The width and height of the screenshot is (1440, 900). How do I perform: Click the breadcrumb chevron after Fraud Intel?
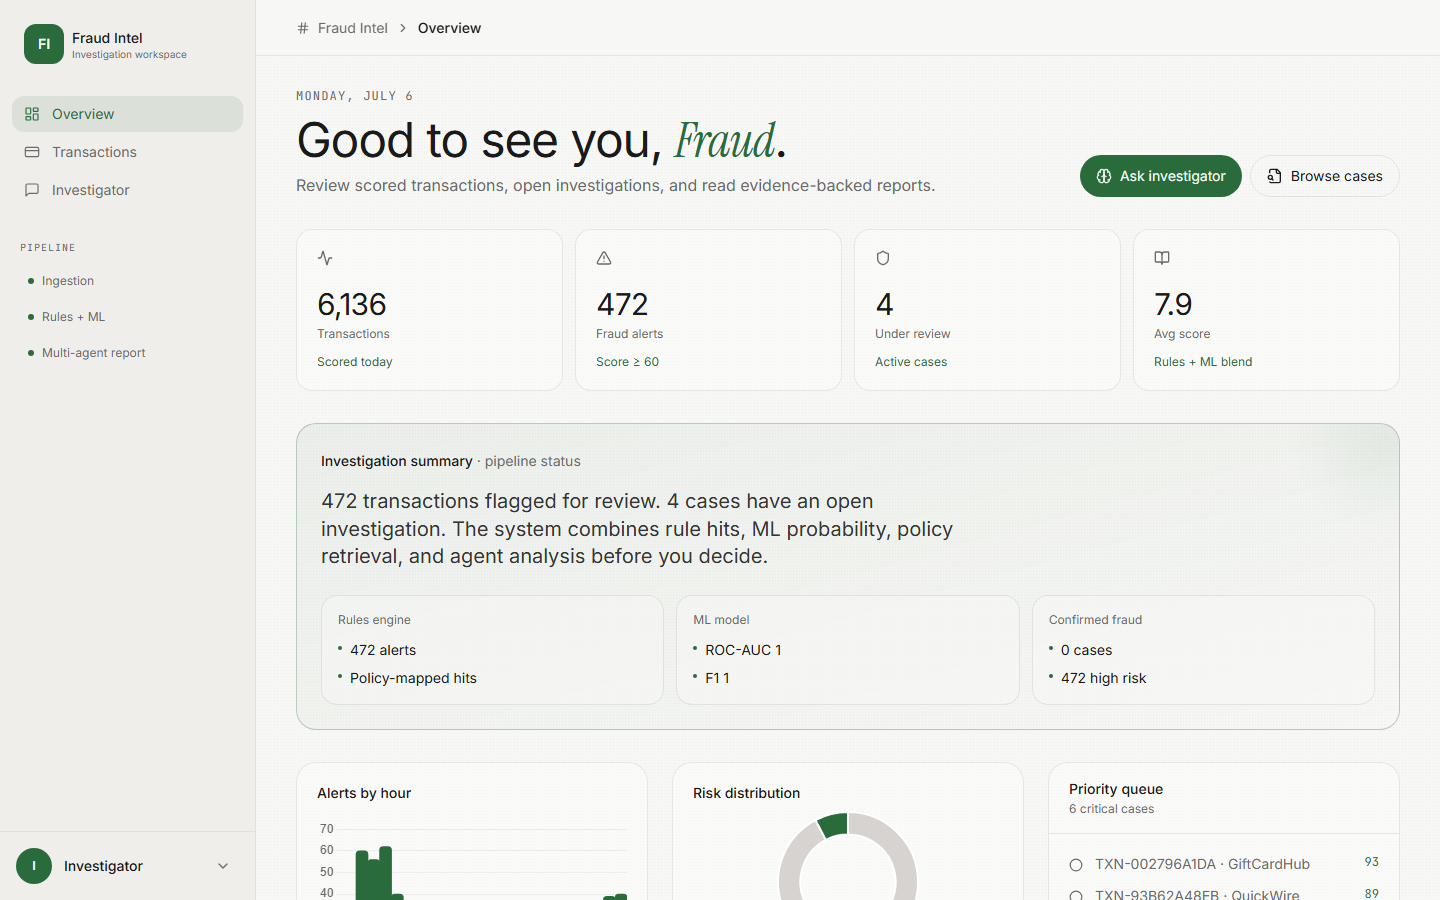pos(403,28)
